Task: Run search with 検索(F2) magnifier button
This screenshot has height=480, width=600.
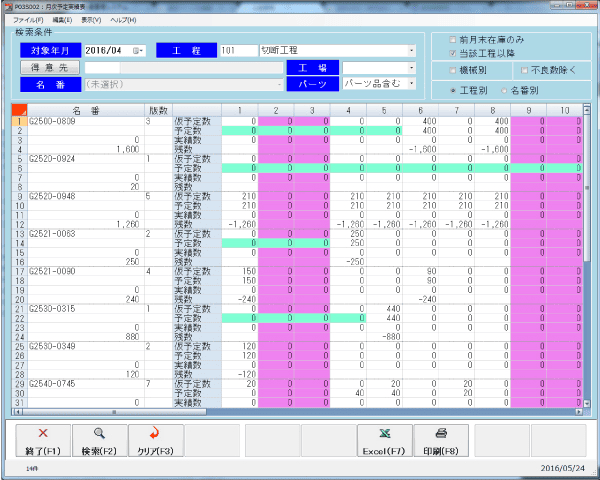Action: pyautogui.click(x=99, y=440)
